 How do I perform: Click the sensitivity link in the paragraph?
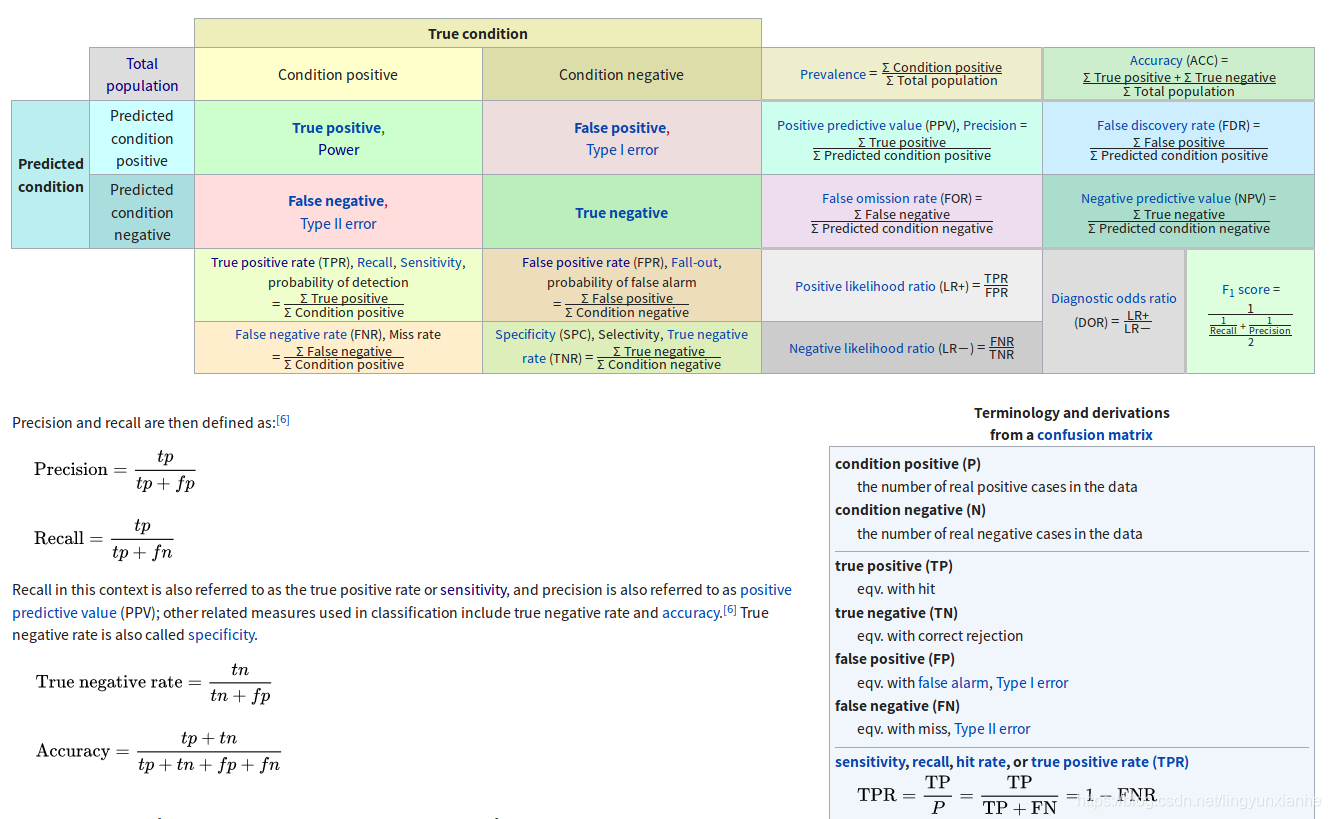pyautogui.click(x=474, y=590)
